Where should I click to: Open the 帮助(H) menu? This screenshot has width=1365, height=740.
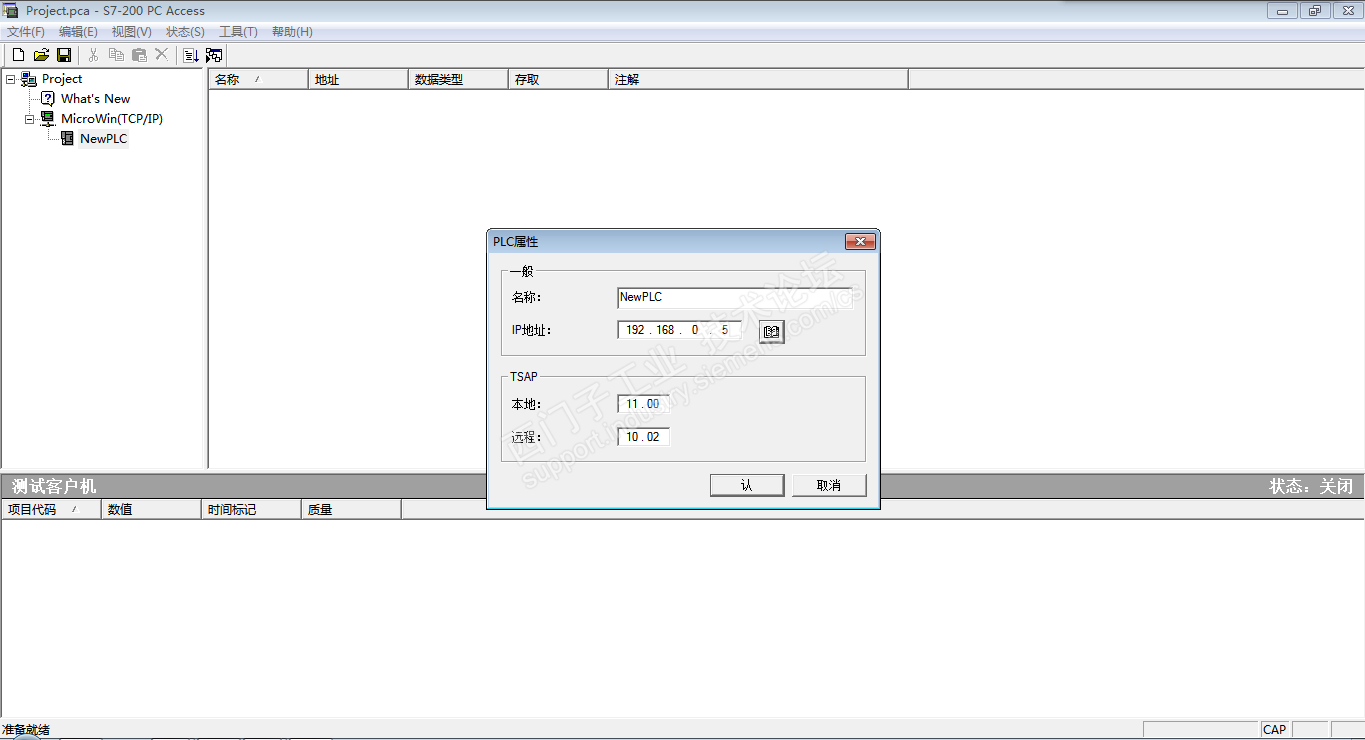(292, 32)
